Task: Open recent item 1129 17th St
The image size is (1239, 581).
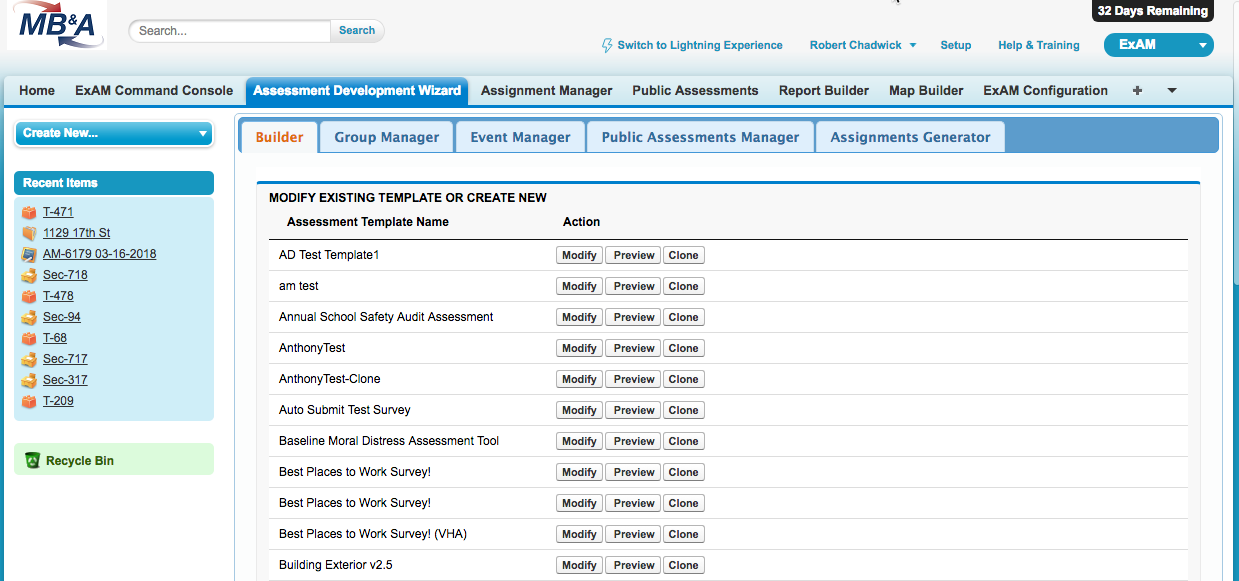Action: (x=77, y=233)
